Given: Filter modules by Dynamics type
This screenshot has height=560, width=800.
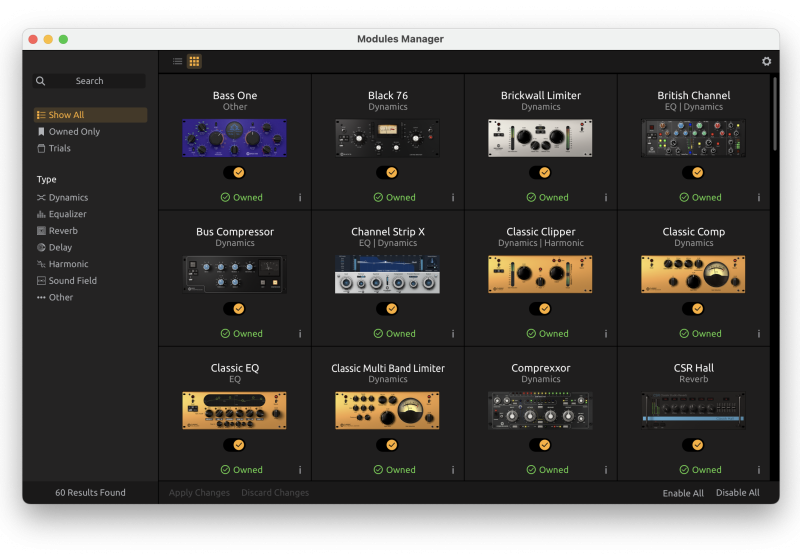Looking at the screenshot, I should 68,198.
